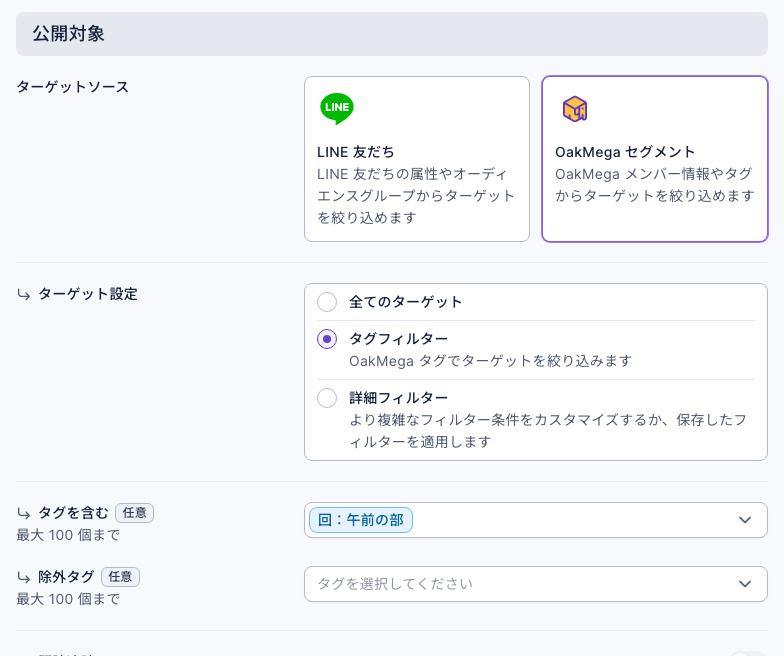Click the 任意 badge next to タグを含む
This screenshot has width=784, height=656.
coord(134,513)
